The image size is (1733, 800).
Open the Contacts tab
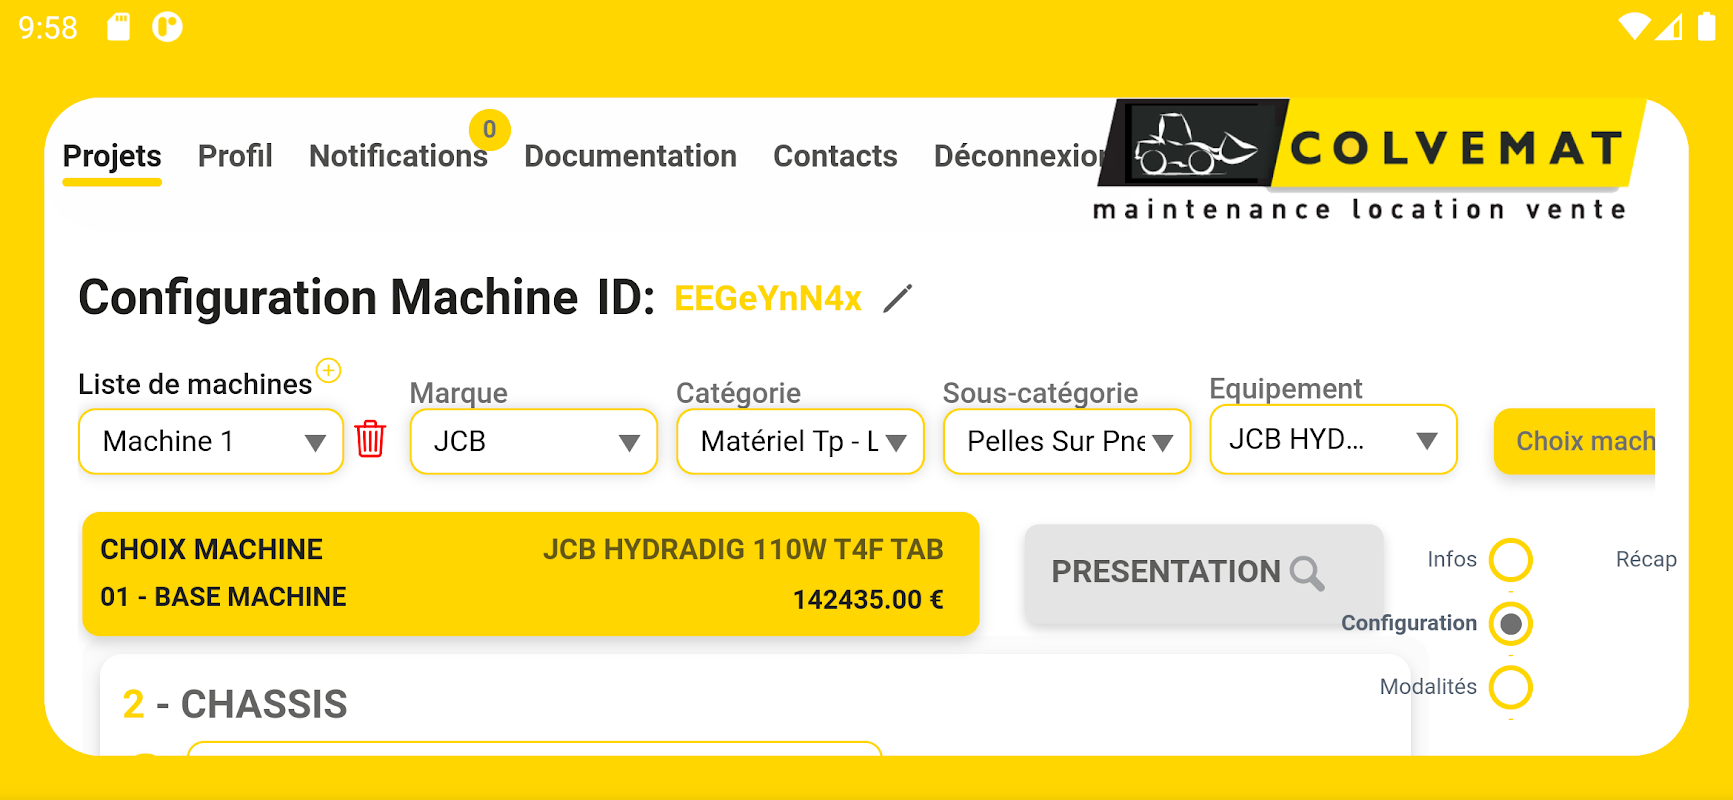pyautogui.click(x=835, y=156)
